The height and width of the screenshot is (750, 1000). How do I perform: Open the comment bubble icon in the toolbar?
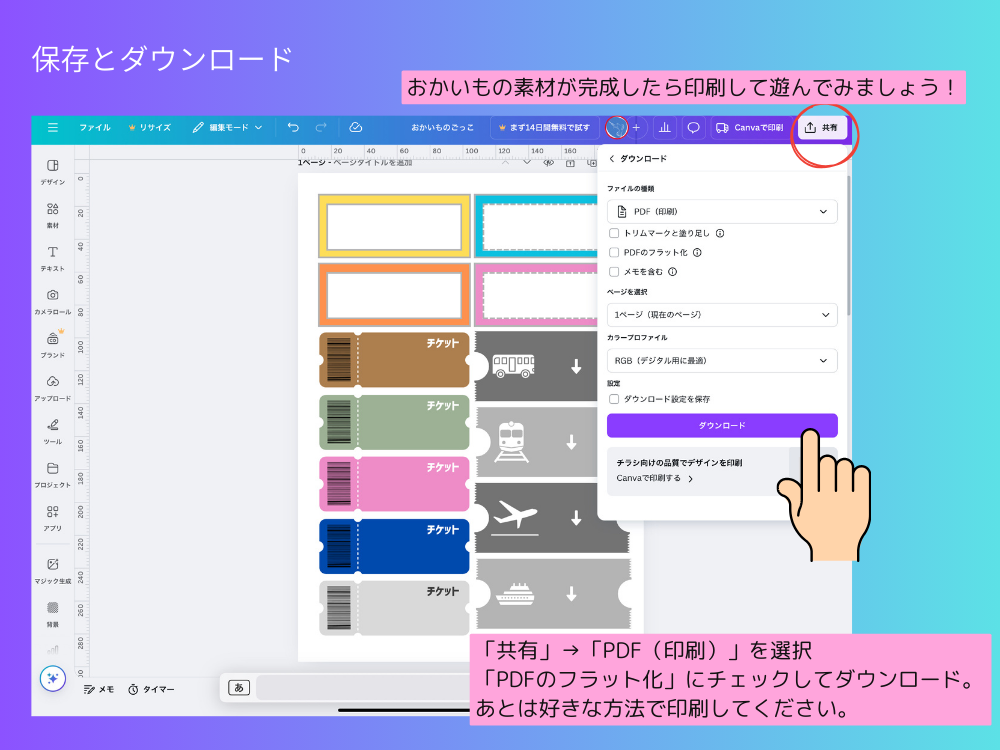coord(694,127)
